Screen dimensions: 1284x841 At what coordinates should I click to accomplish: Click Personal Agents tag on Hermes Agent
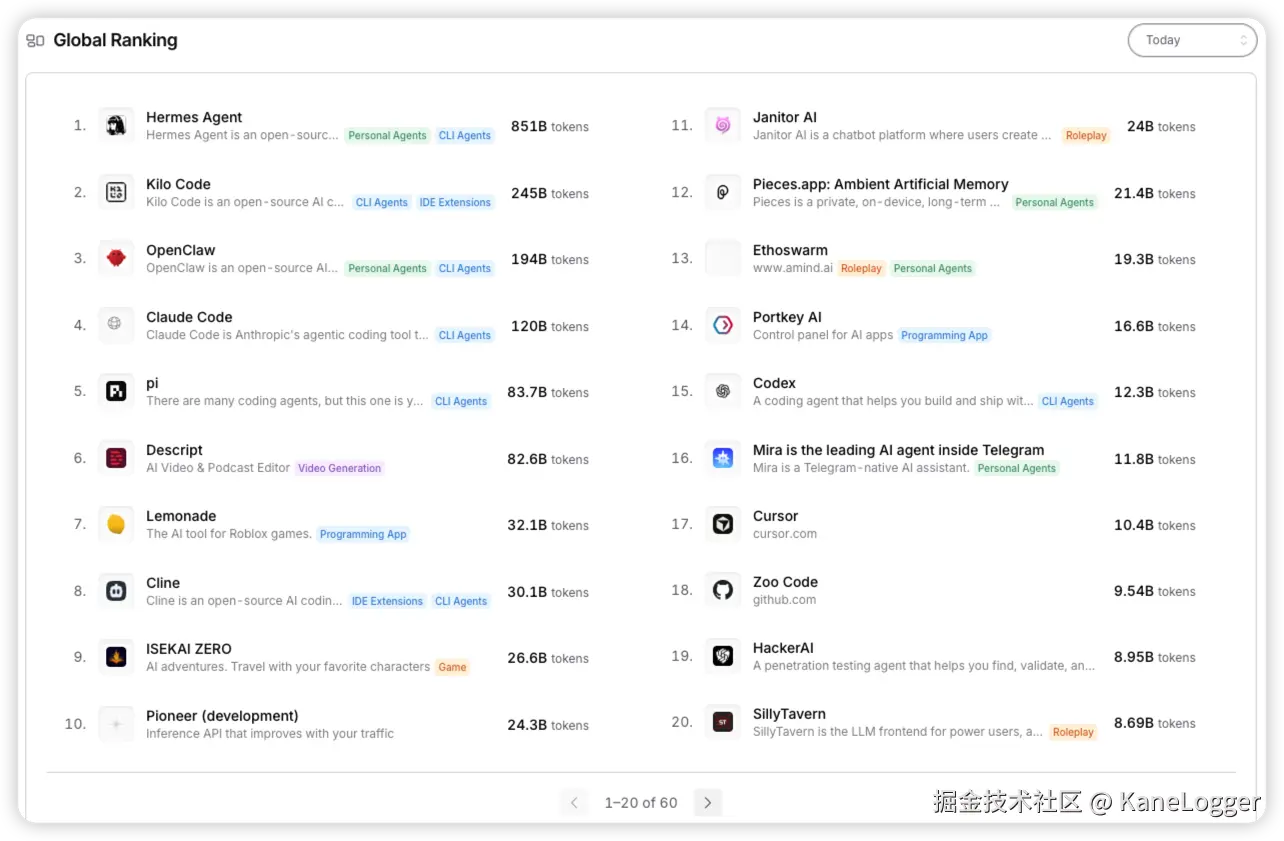click(388, 136)
